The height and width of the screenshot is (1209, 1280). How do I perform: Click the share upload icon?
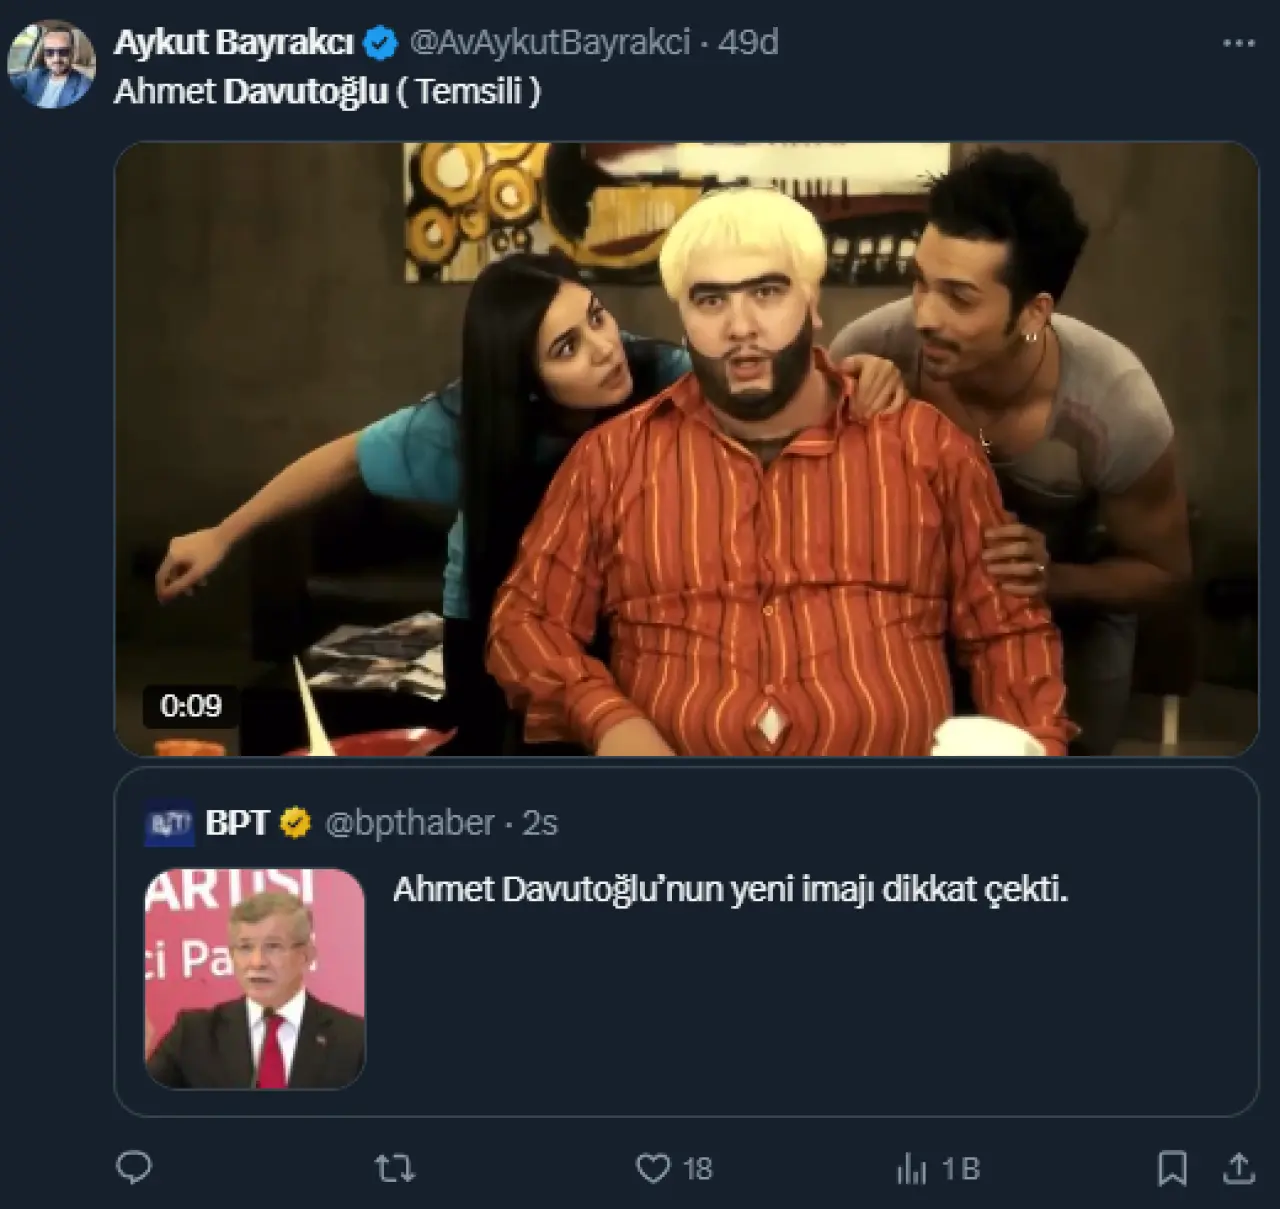click(1239, 1168)
